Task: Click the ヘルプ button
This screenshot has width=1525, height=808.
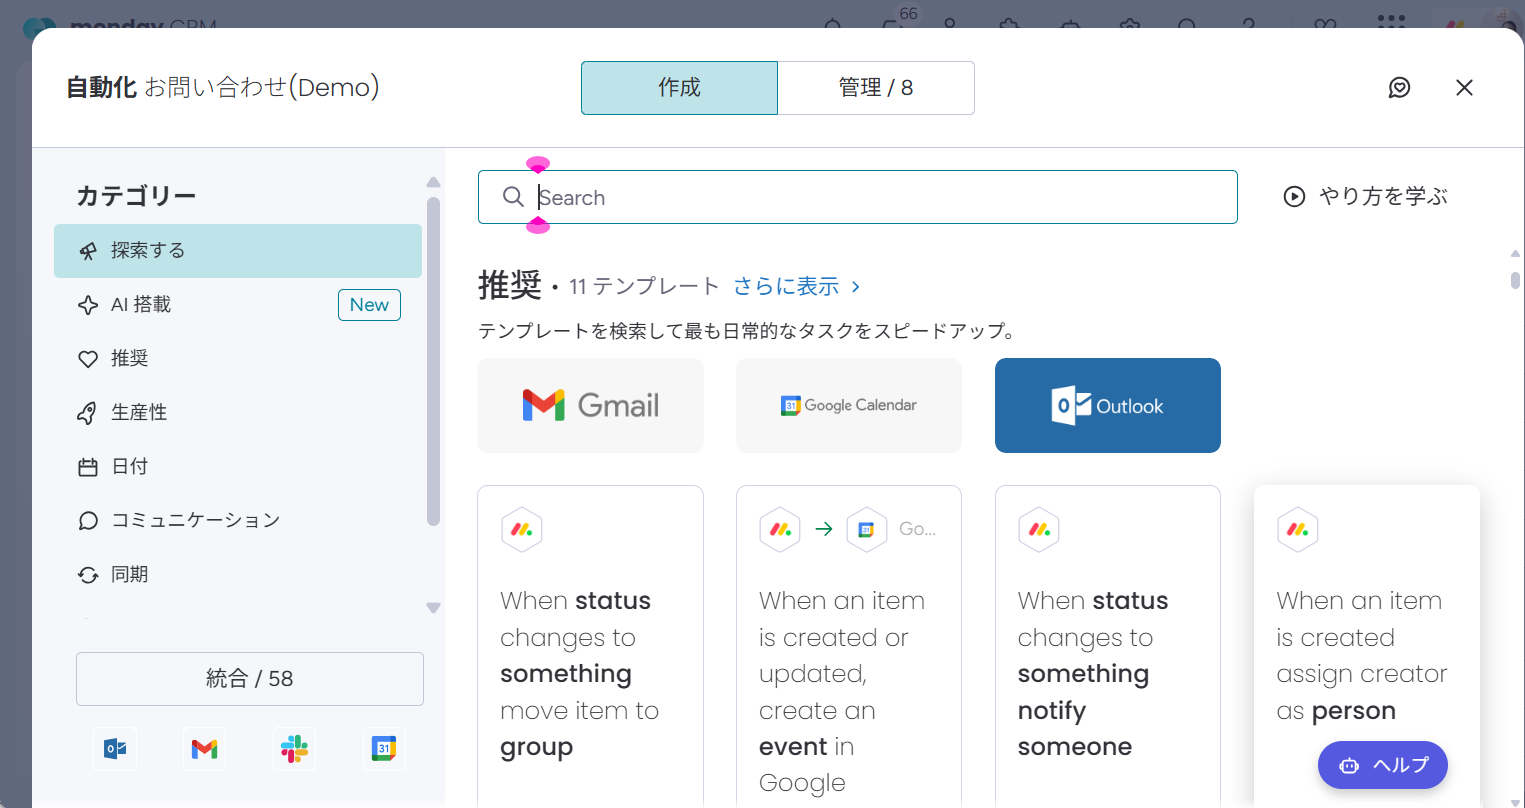Action: click(1382, 765)
